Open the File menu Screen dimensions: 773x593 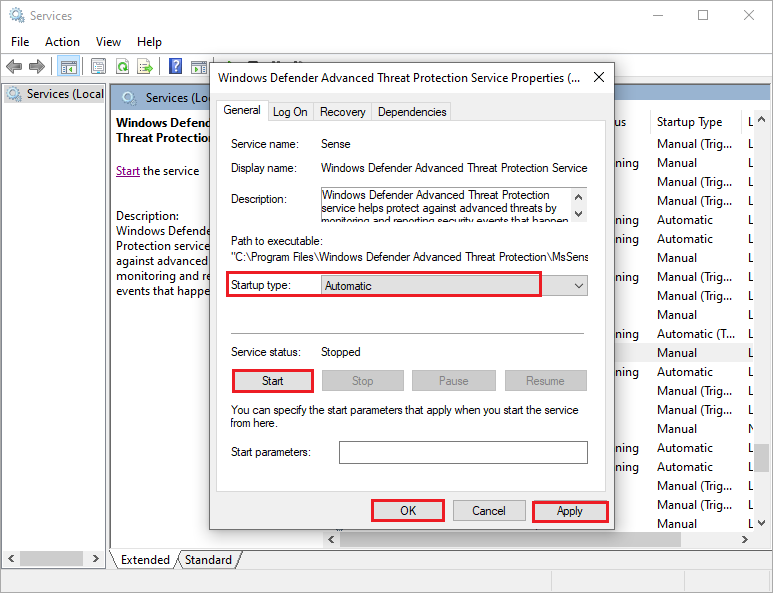click(x=20, y=42)
